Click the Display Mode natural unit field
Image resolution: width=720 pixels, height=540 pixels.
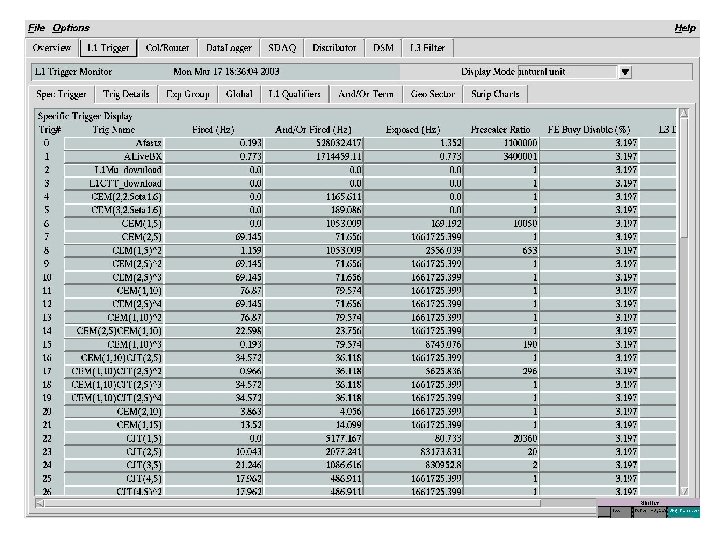(x=568, y=72)
